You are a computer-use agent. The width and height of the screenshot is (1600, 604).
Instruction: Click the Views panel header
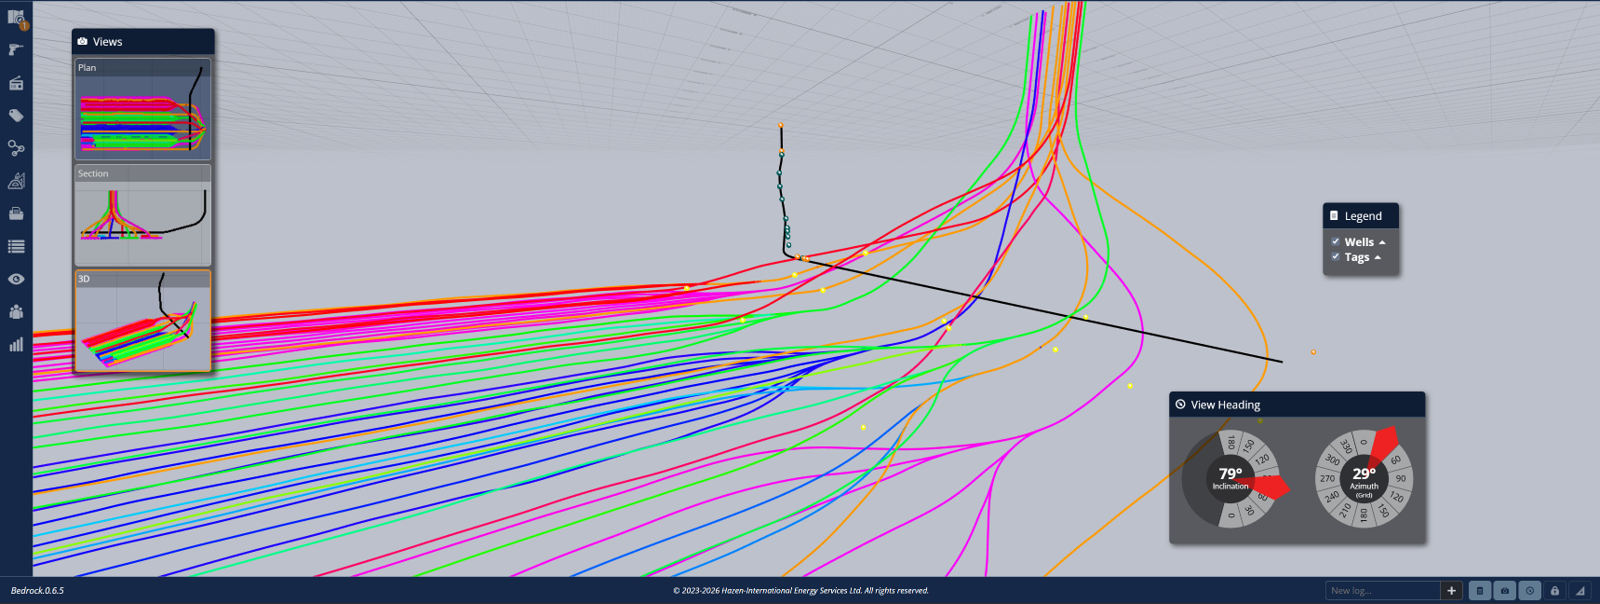[x=143, y=42]
